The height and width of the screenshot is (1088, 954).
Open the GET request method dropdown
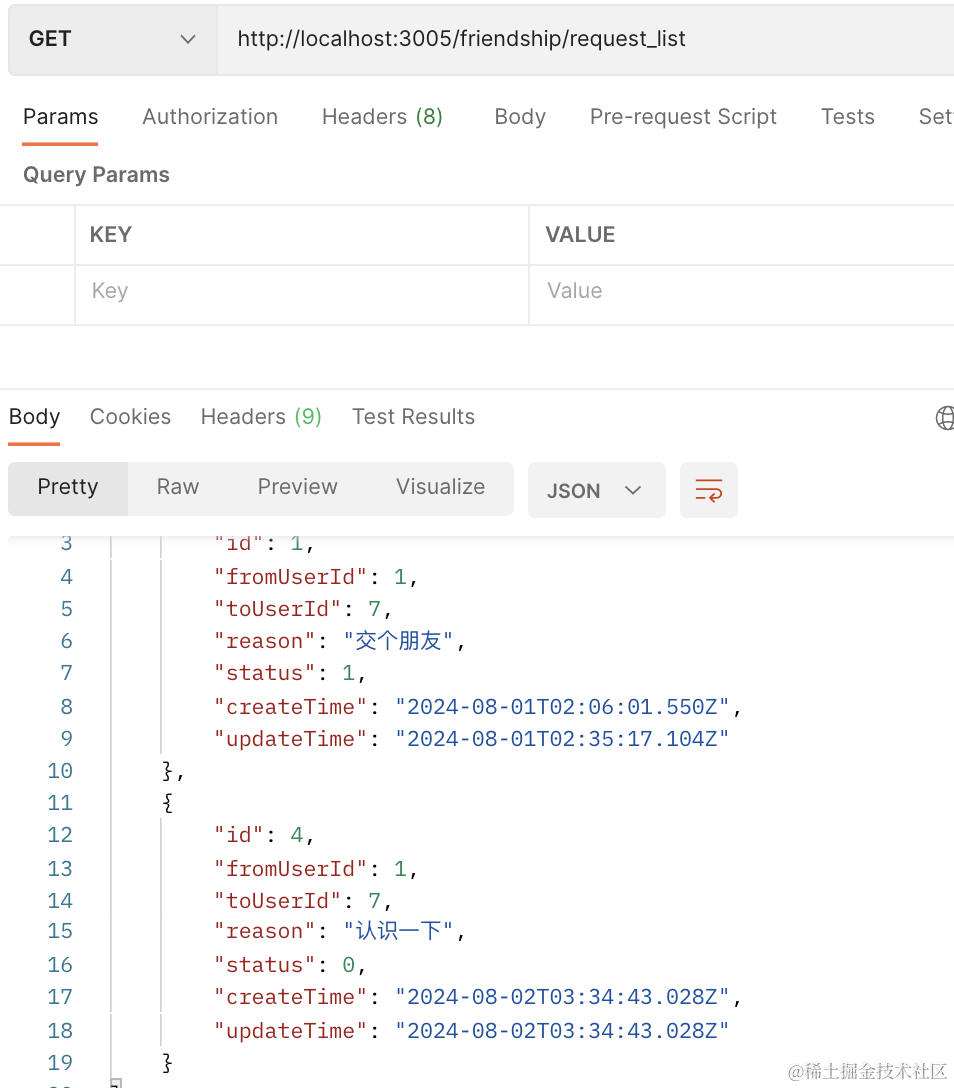[x=112, y=39]
